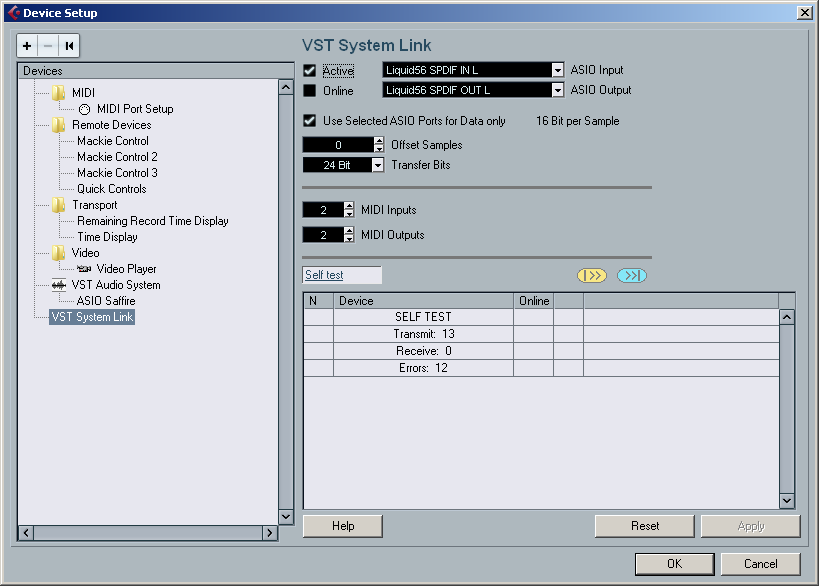Click OK to confirm Device Setup

point(675,564)
